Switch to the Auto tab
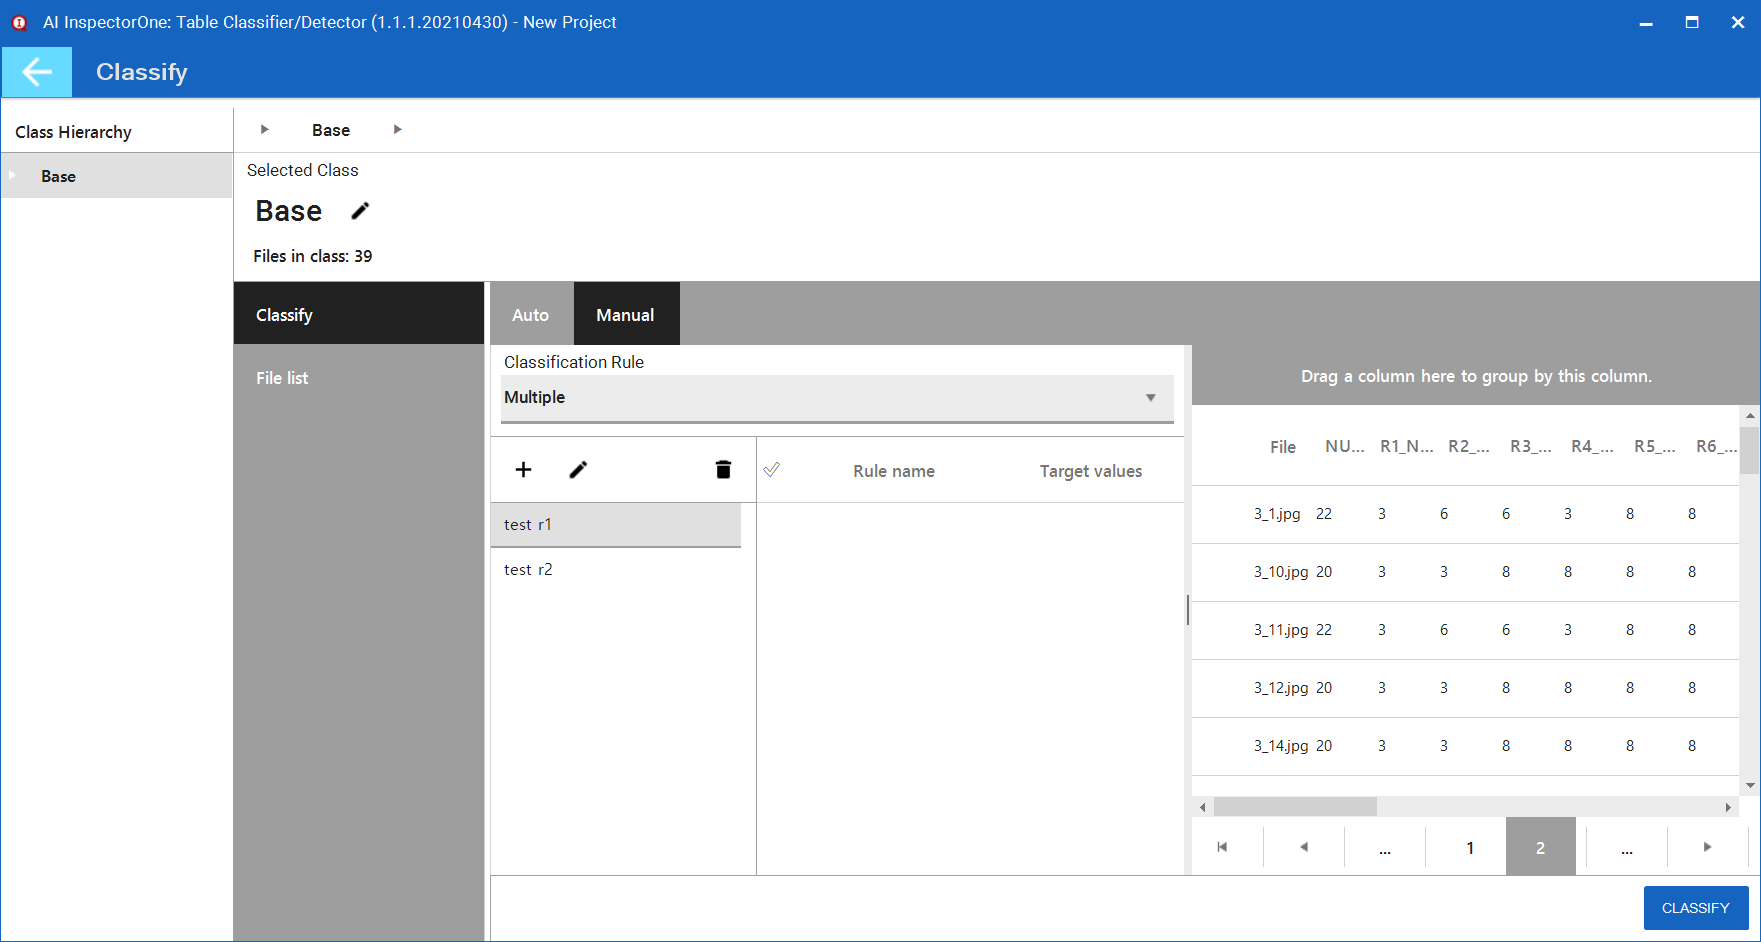This screenshot has width=1761, height=942. click(x=530, y=315)
